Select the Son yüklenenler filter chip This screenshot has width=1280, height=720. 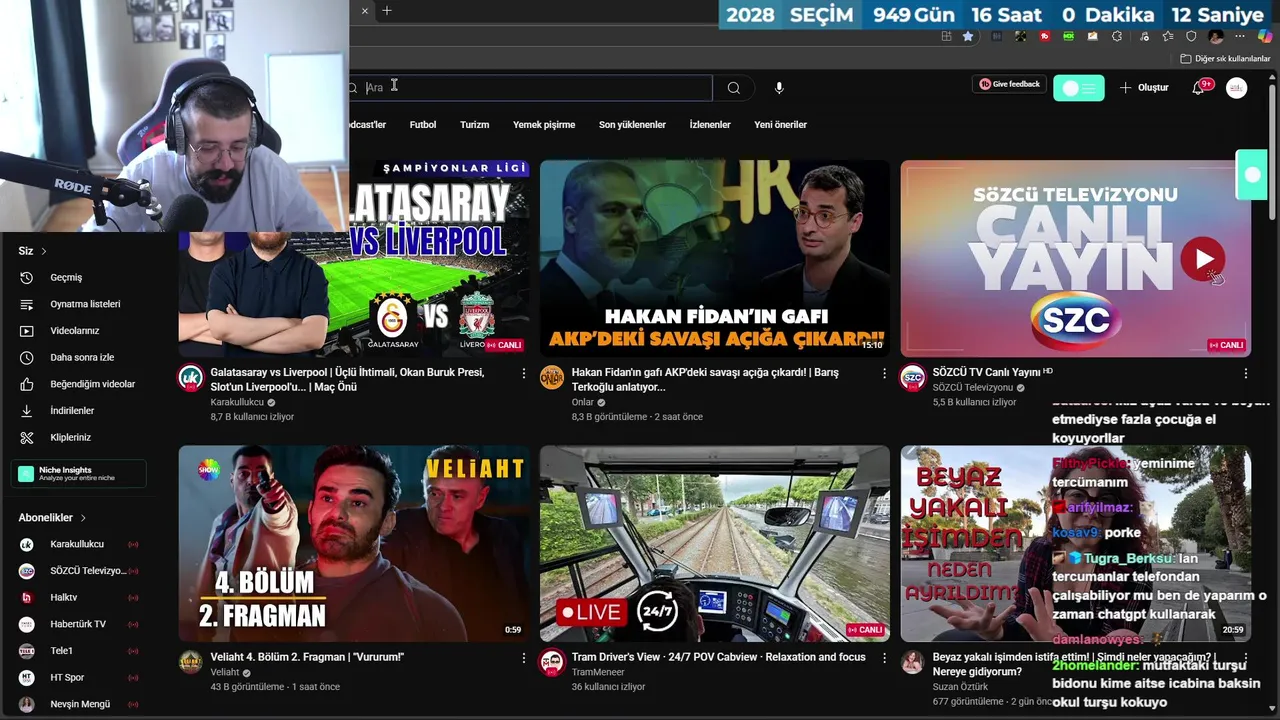tap(632, 125)
